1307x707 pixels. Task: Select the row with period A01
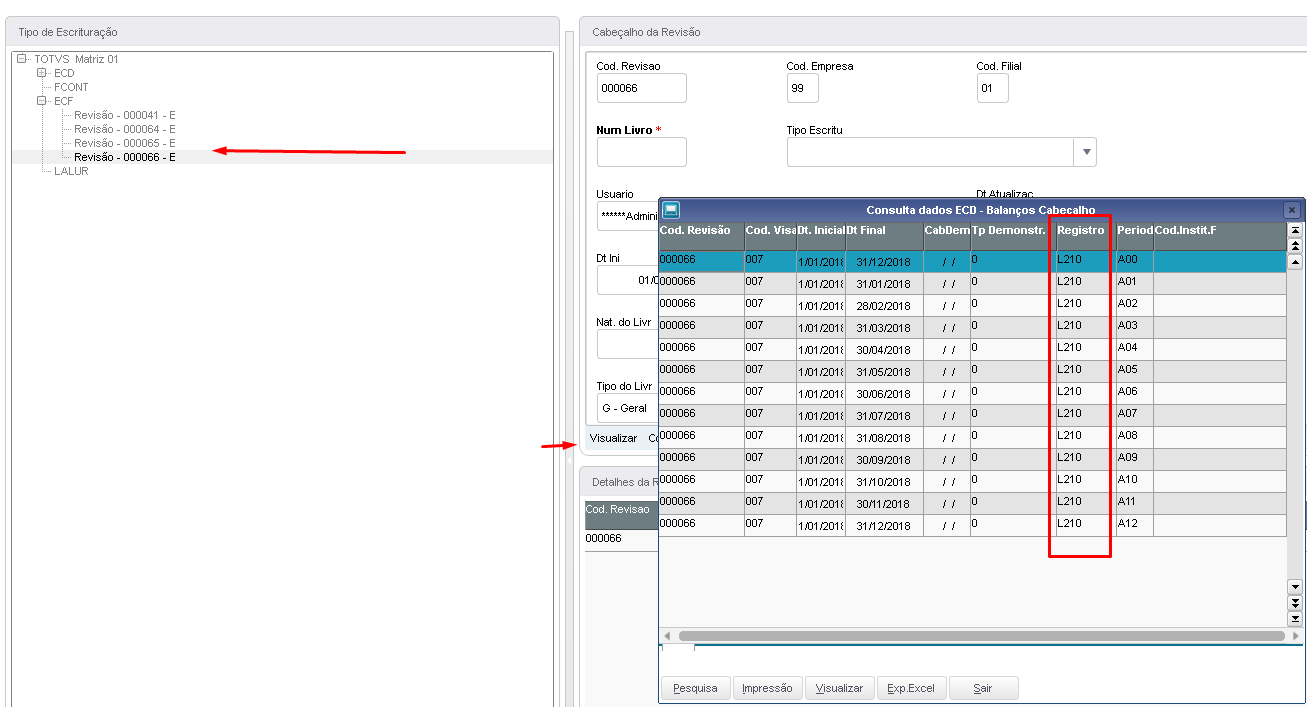(x=972, y=283)
